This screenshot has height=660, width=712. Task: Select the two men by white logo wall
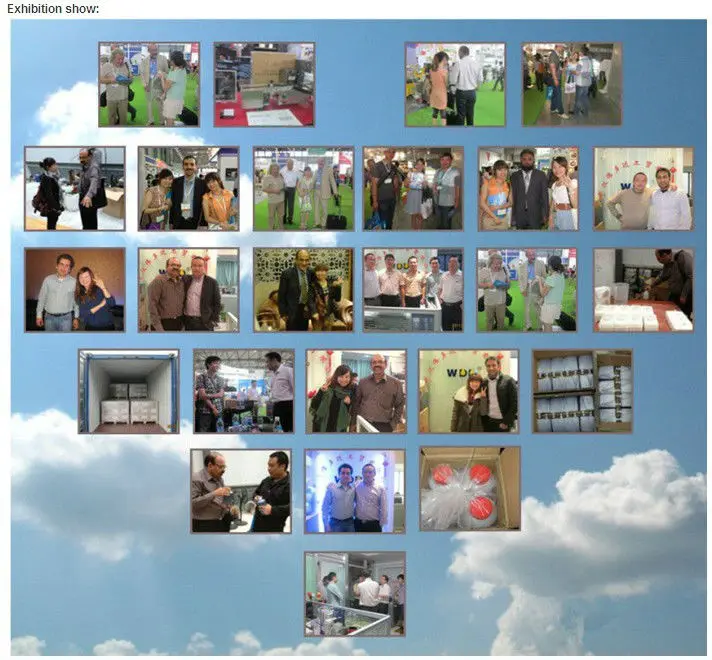click(x=643, y=189)
